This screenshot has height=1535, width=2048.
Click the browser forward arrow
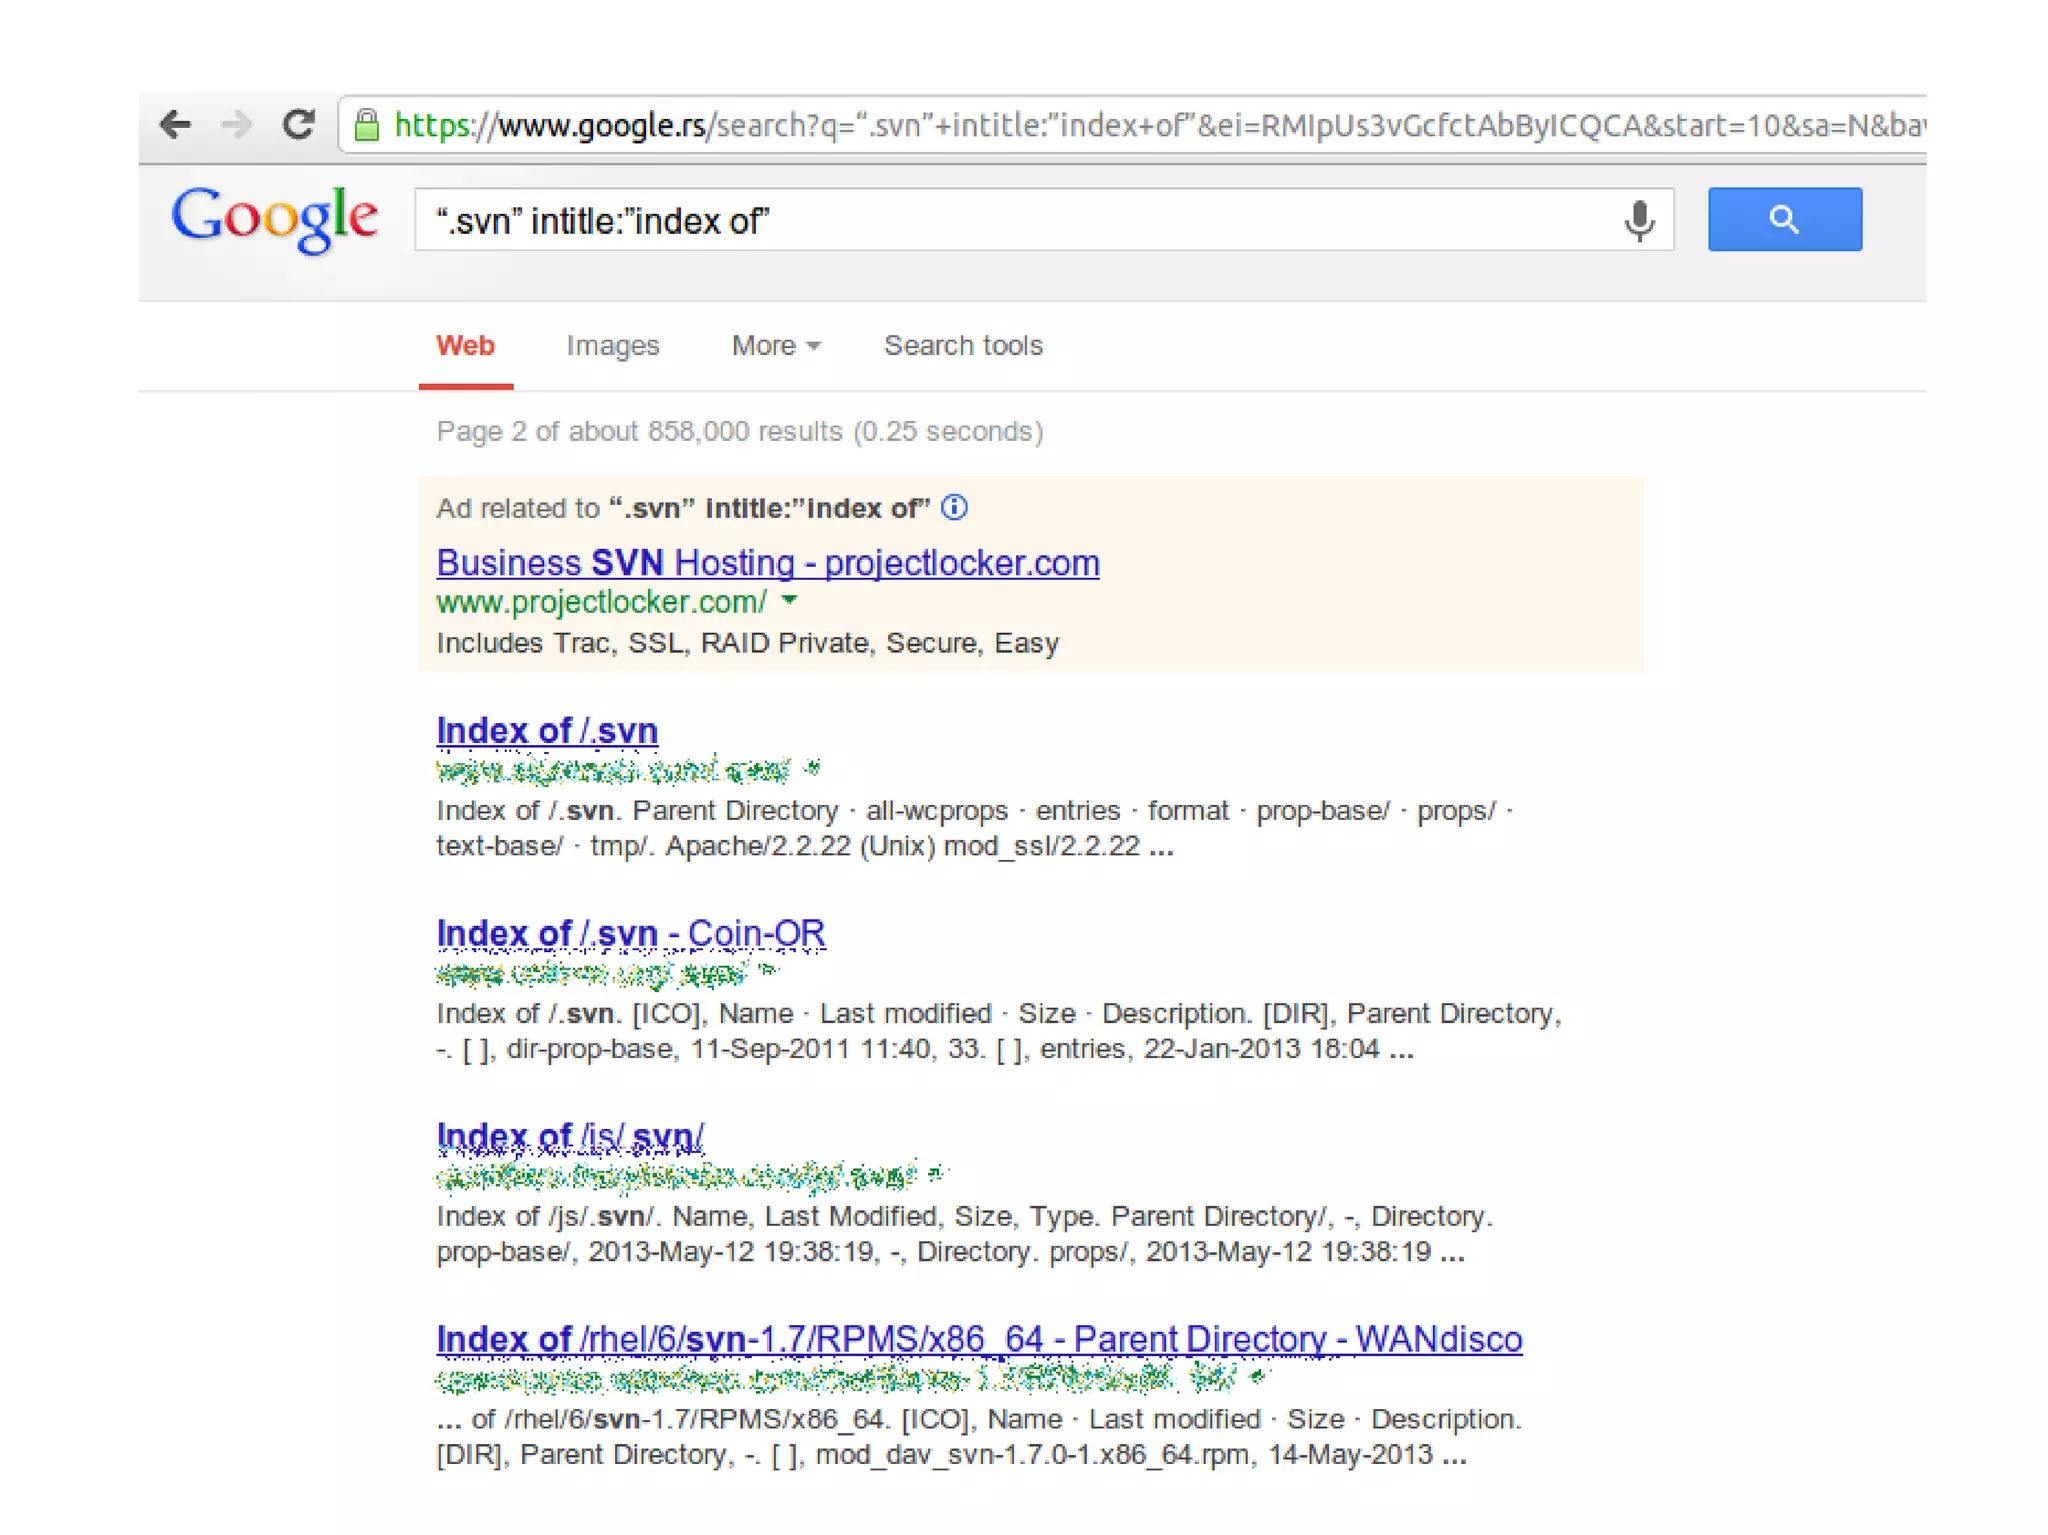237,125
